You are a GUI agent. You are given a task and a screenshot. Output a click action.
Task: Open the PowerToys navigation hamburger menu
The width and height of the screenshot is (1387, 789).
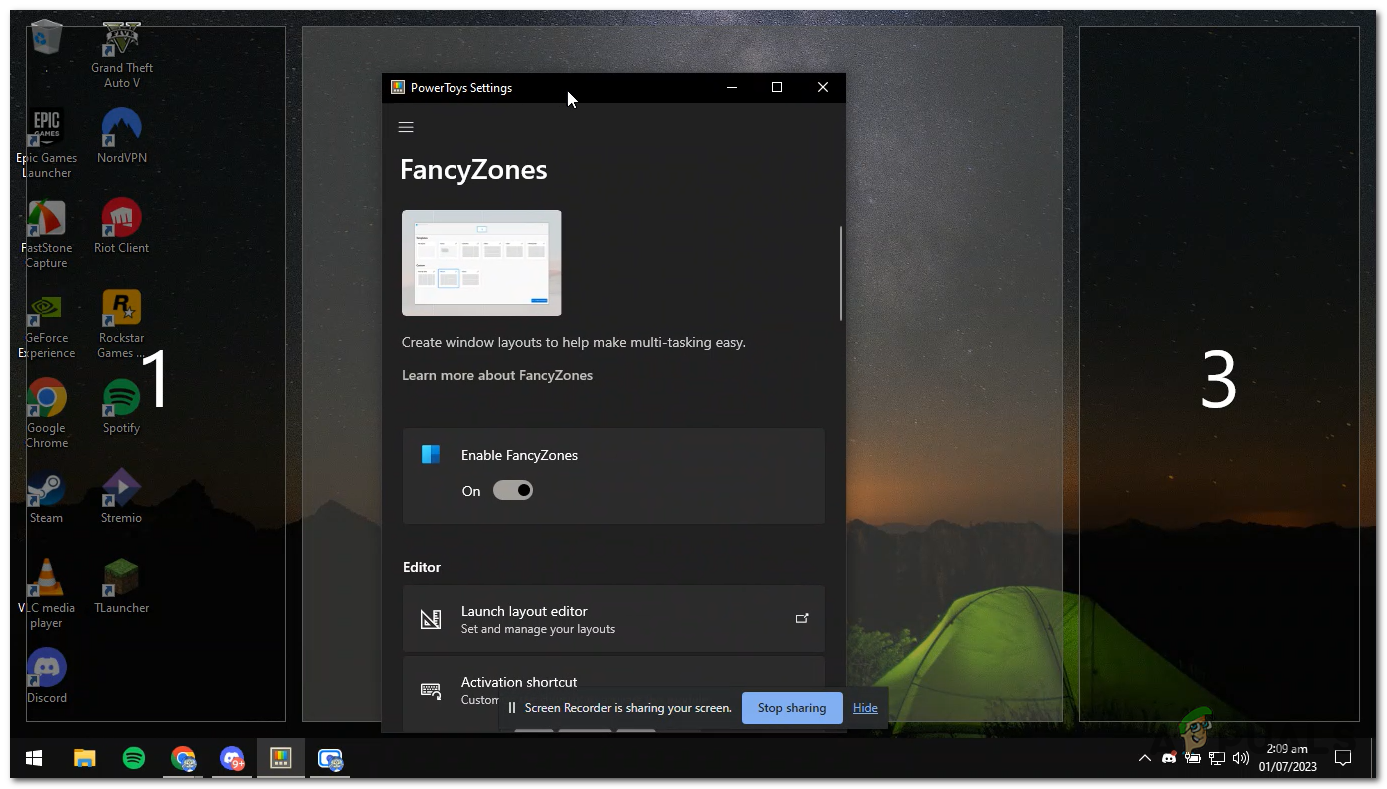(x=406, y=127)
